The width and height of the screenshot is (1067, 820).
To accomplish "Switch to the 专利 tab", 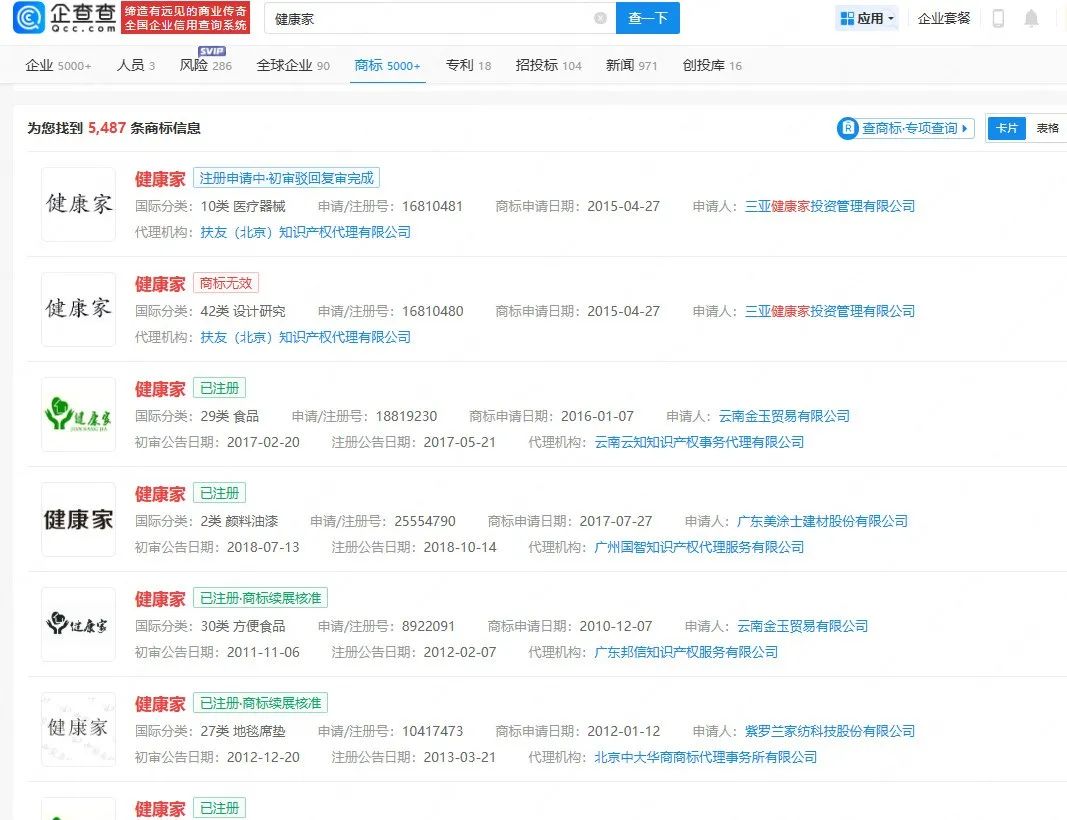I will pos(468,65).
